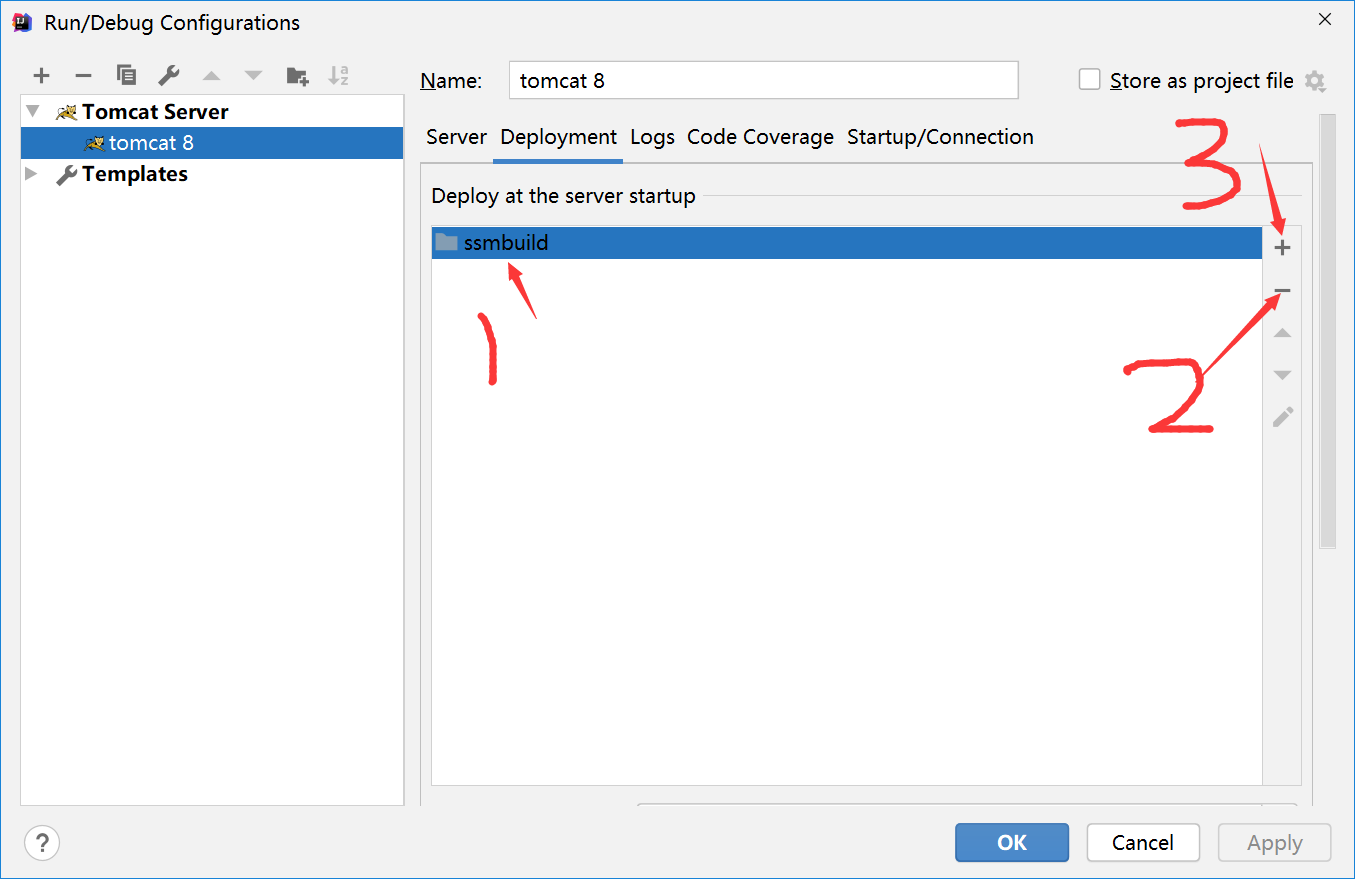Add a new run configuration with the plus icon
Screen dimensions: 1355x879
[41, 75]
